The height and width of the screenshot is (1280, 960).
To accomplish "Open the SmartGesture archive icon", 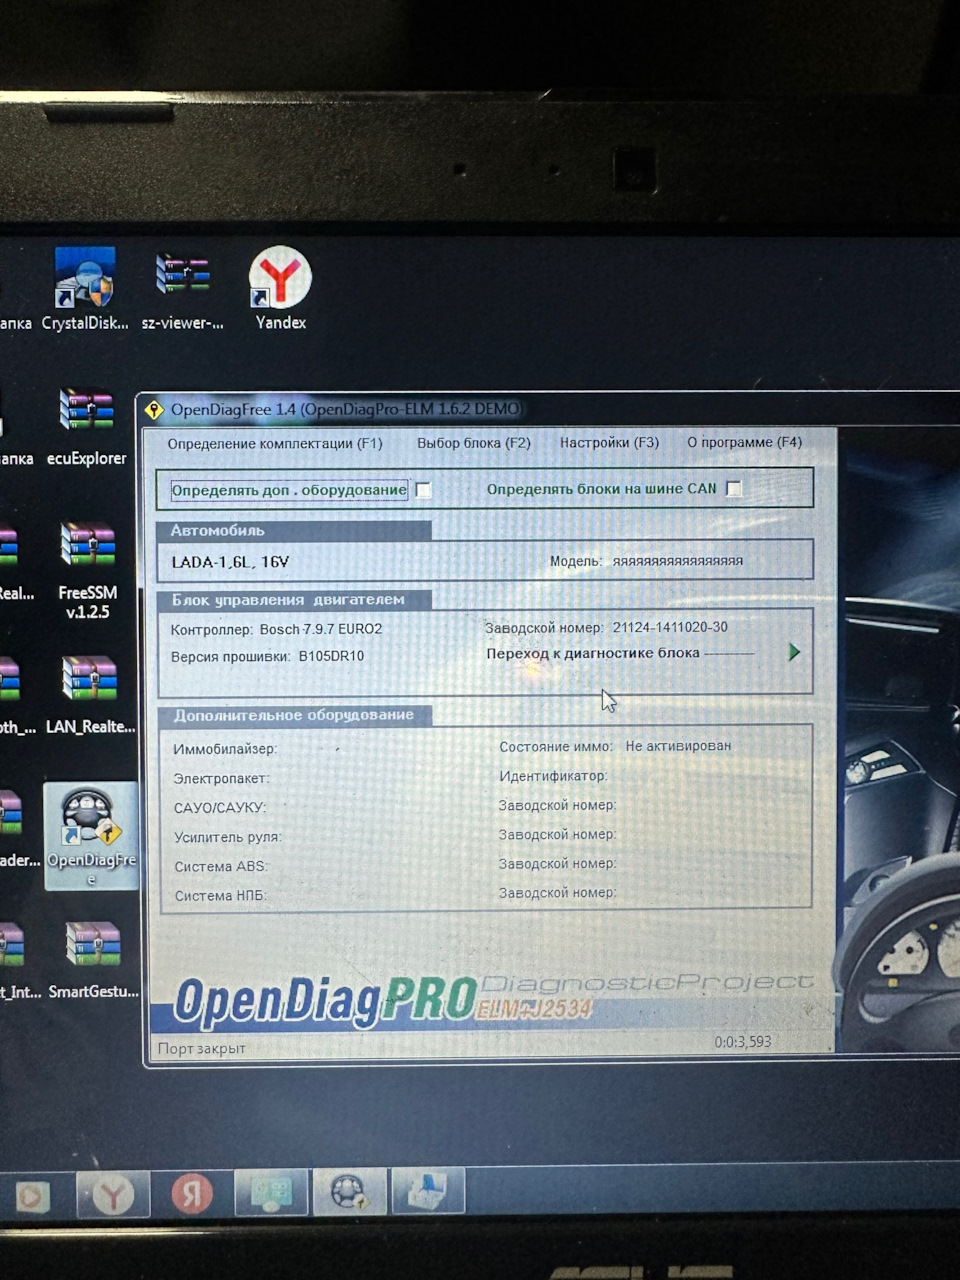I will pos(93,960).
